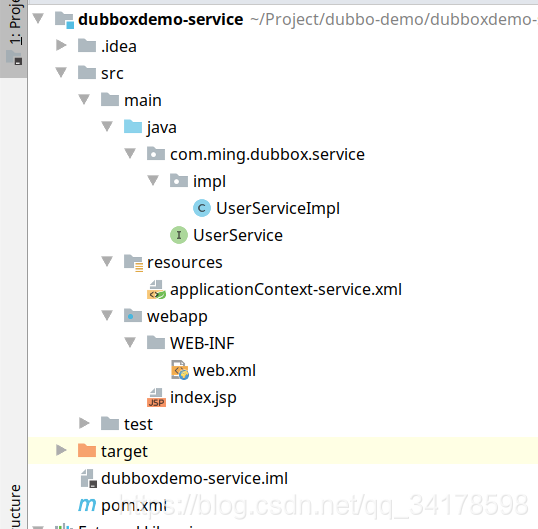The width and height of the screenshot is (538, 529).
Task: Open the index.jsp file
Action: click(x=203, y=398)
